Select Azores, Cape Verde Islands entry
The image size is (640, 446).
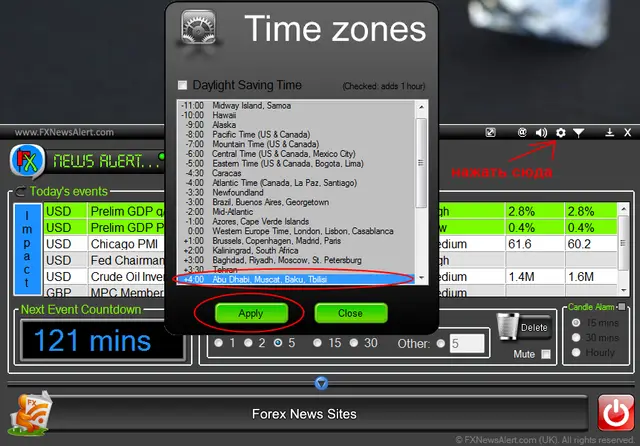tap(297, 222)
